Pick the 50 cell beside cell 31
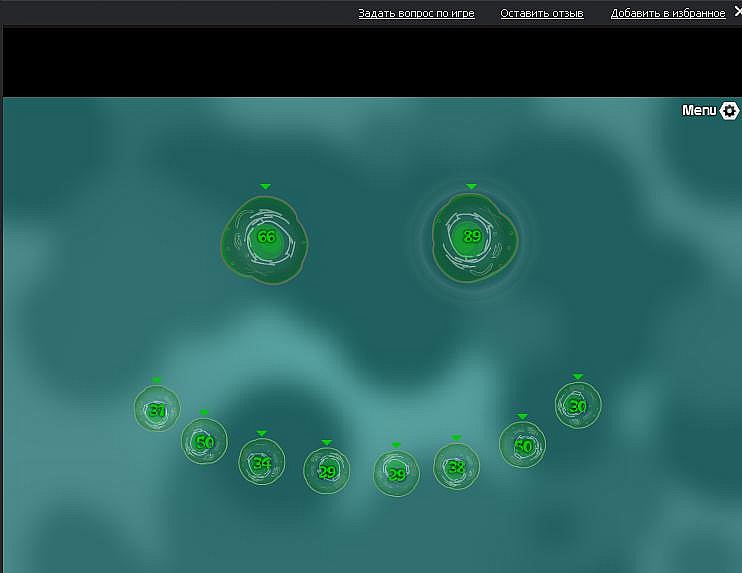The image size is (742, 573). click(x=204, y=441)
